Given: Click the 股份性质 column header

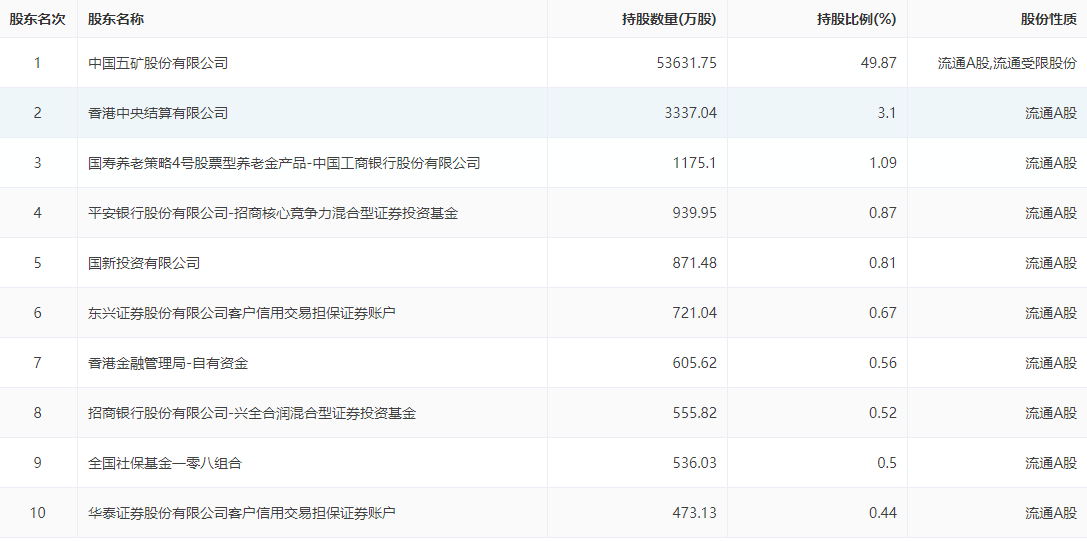Looking at the screenshot, I should 1048,19.
